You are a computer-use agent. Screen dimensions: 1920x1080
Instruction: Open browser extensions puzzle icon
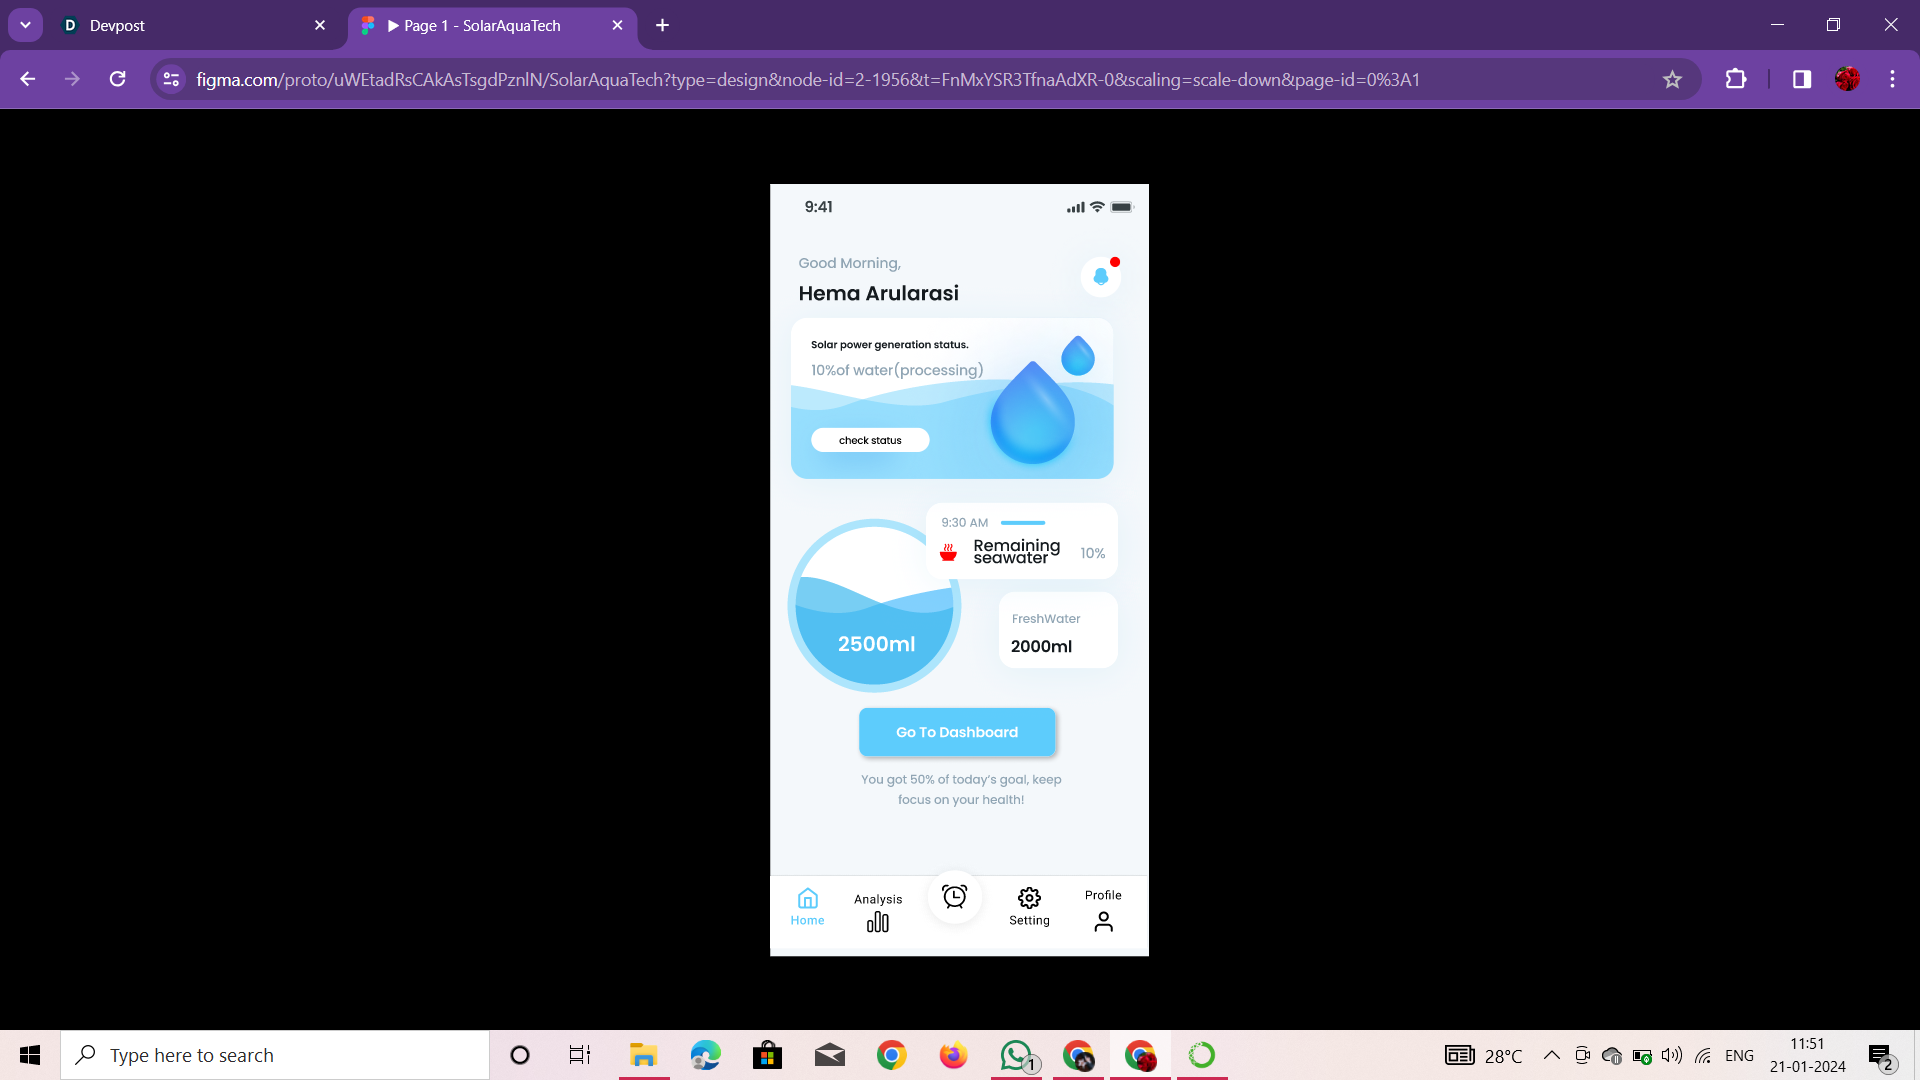point(1736,80)
